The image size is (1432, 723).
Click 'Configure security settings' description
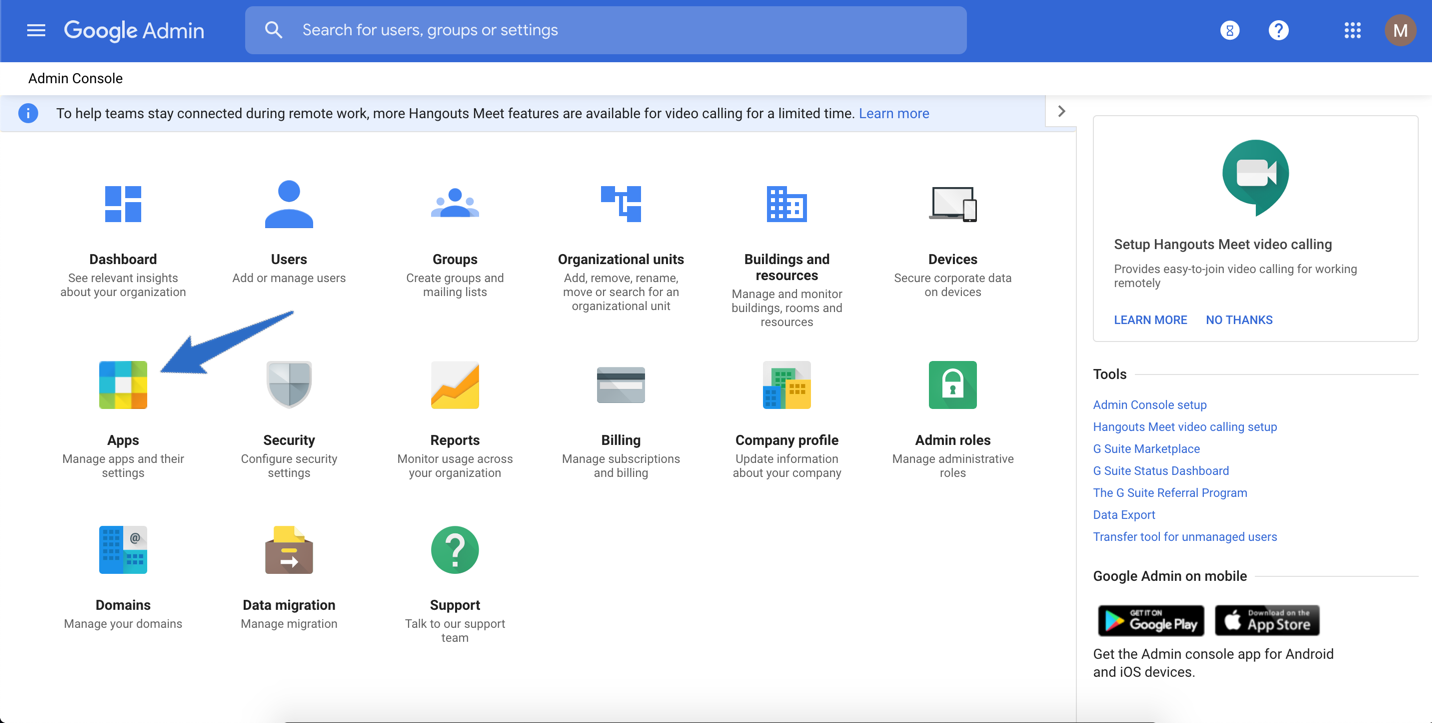click(289, 466)
